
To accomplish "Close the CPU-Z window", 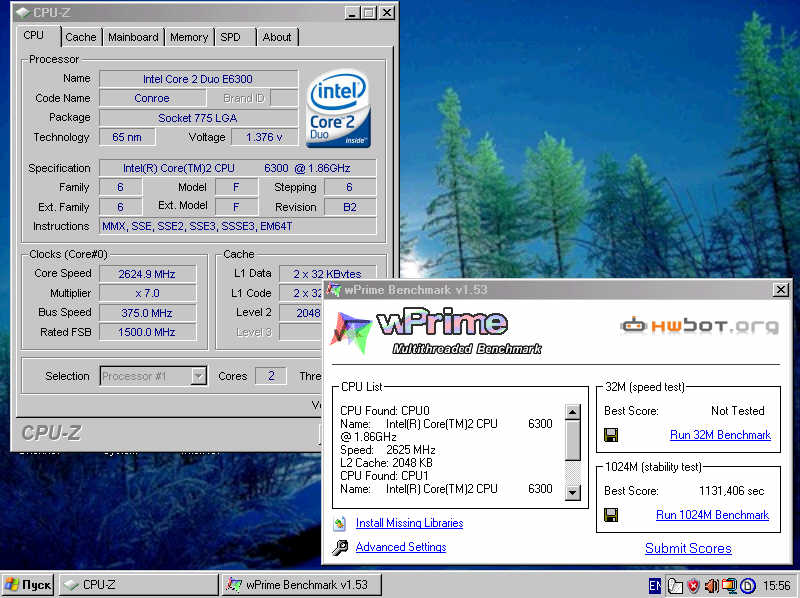I will (387, 12).
